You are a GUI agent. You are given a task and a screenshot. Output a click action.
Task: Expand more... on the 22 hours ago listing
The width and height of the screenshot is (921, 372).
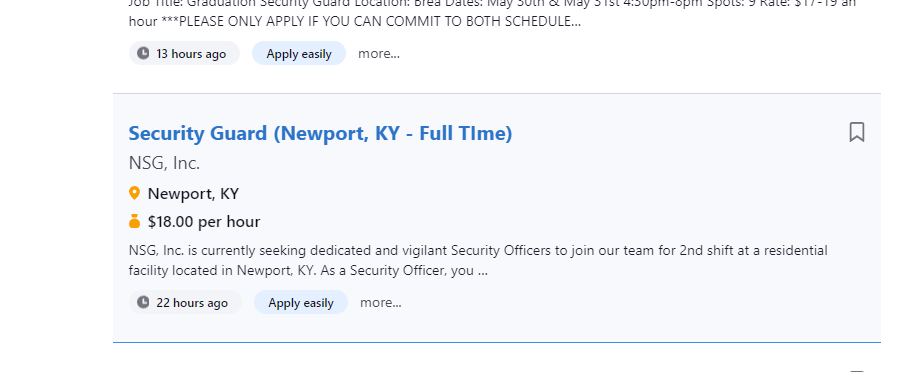click(381, 303)
